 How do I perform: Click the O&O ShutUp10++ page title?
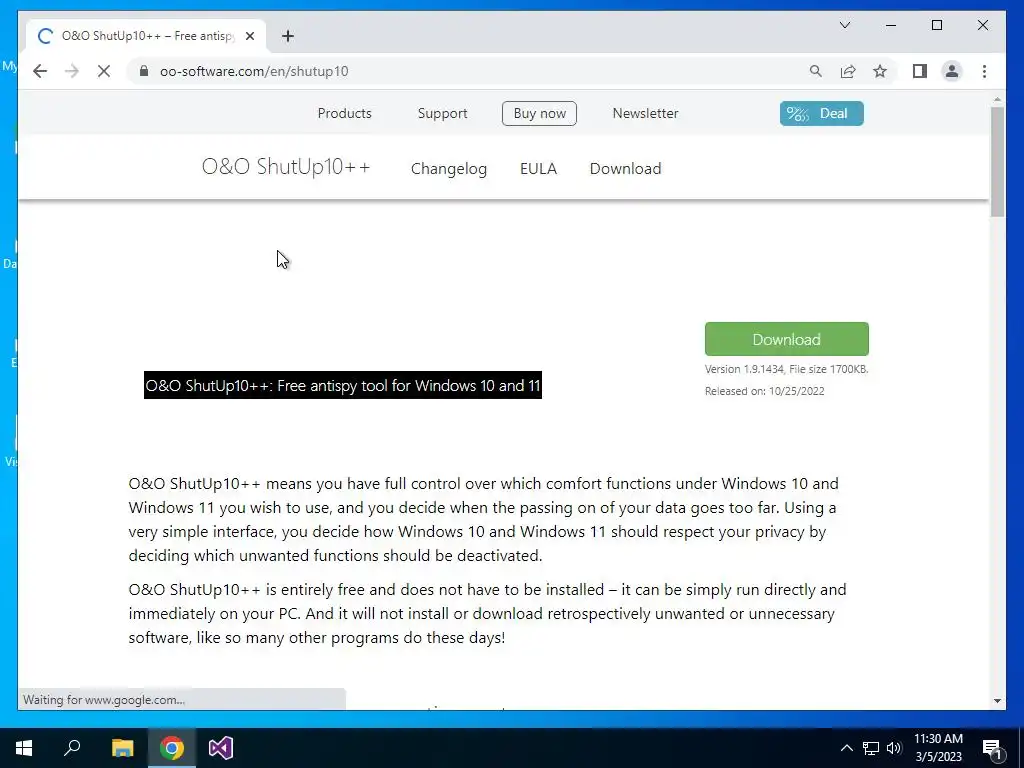pyautogui.click(x=285, y=167)
